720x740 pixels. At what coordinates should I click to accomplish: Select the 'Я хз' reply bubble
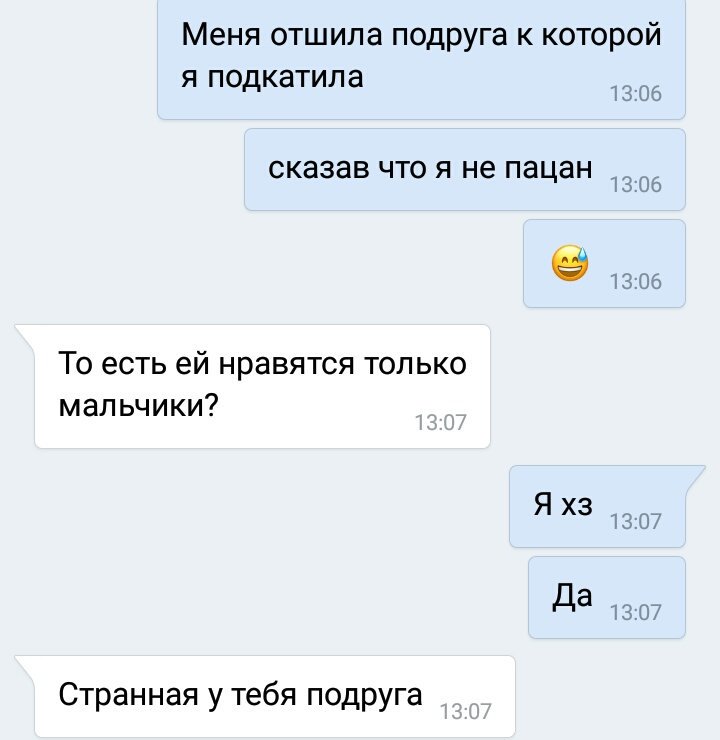coord(597,506)
